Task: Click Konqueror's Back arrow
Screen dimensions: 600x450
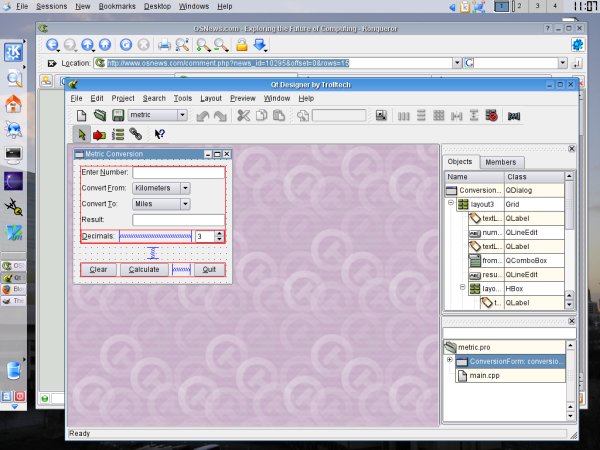Action: coord(52,45)
